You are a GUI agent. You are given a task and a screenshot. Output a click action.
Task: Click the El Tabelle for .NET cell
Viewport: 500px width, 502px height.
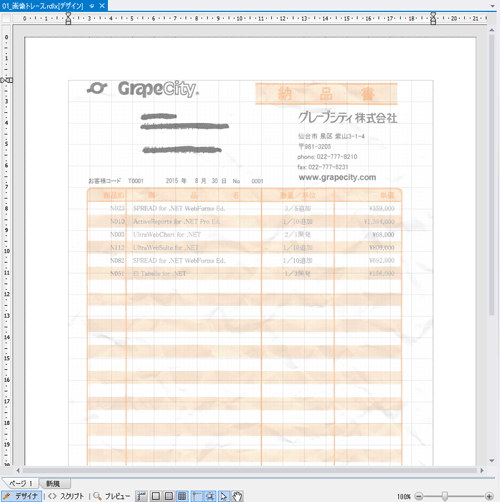pos(160,274)
